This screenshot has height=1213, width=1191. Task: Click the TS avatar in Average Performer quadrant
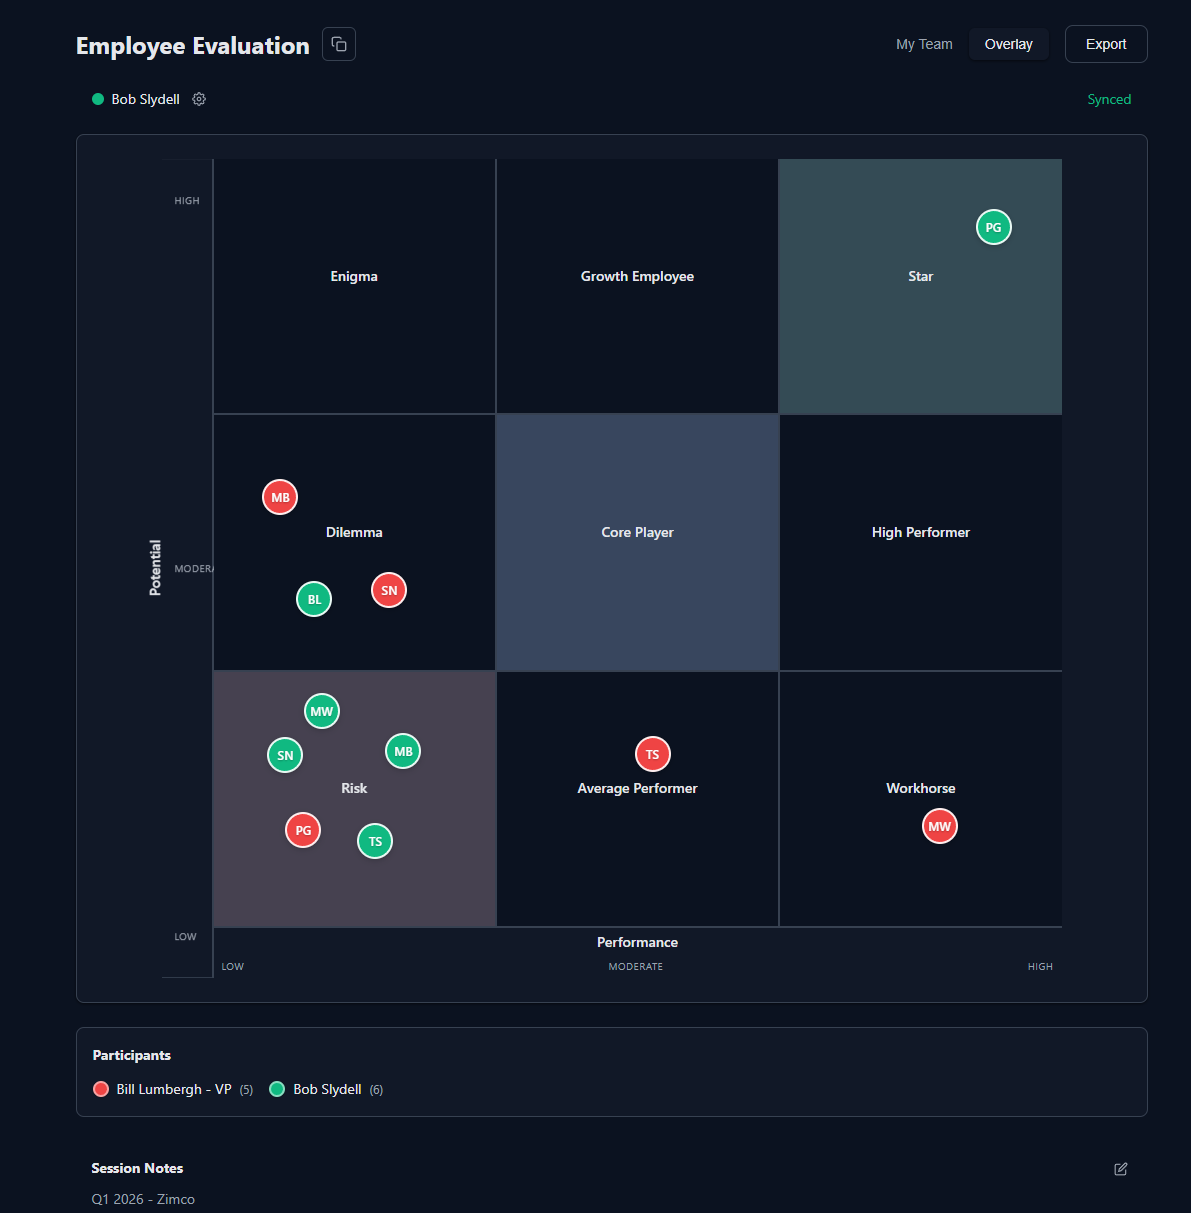pos(652,754)
